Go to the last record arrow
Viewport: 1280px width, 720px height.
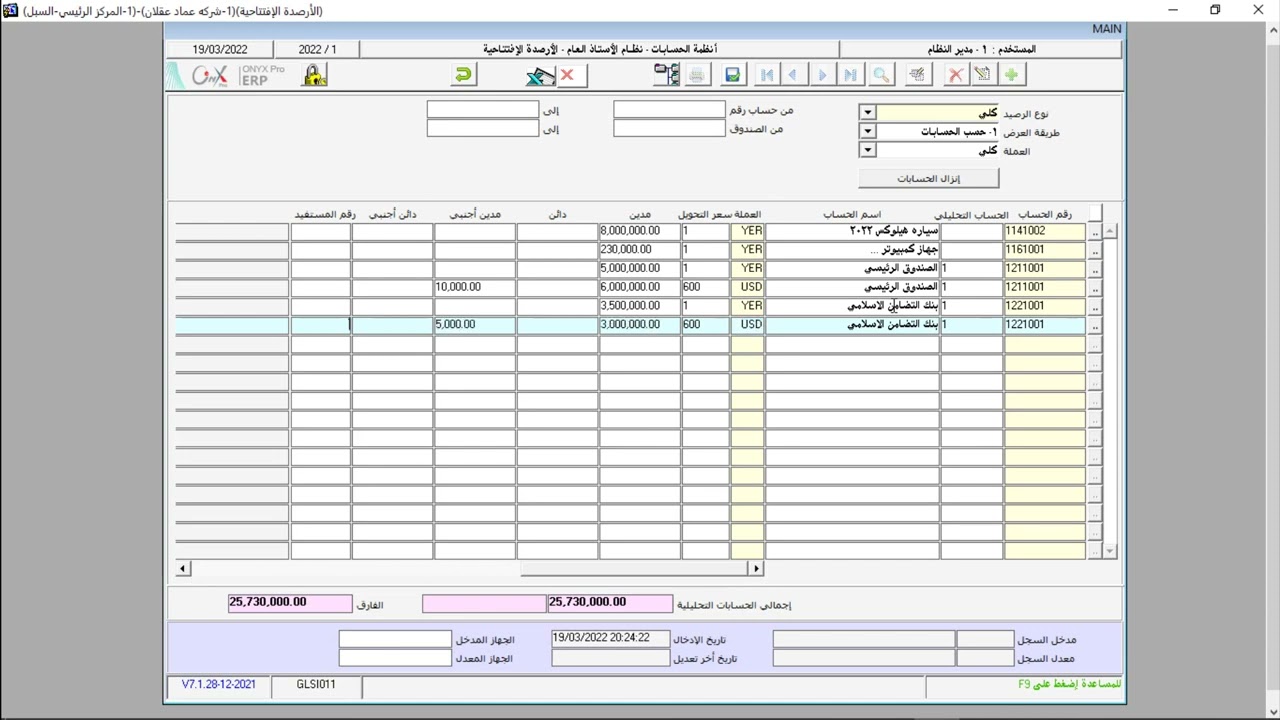tap(850, 75)
